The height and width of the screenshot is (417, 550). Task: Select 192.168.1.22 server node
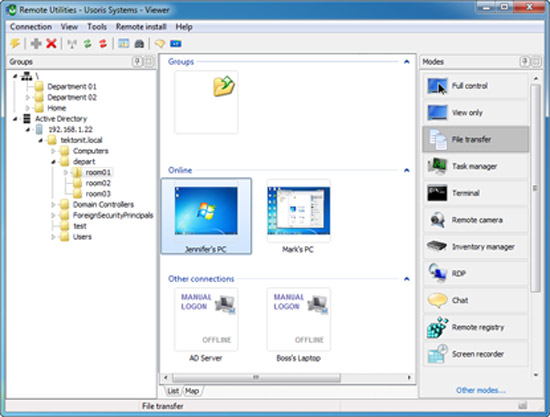[x=71, y=129]
